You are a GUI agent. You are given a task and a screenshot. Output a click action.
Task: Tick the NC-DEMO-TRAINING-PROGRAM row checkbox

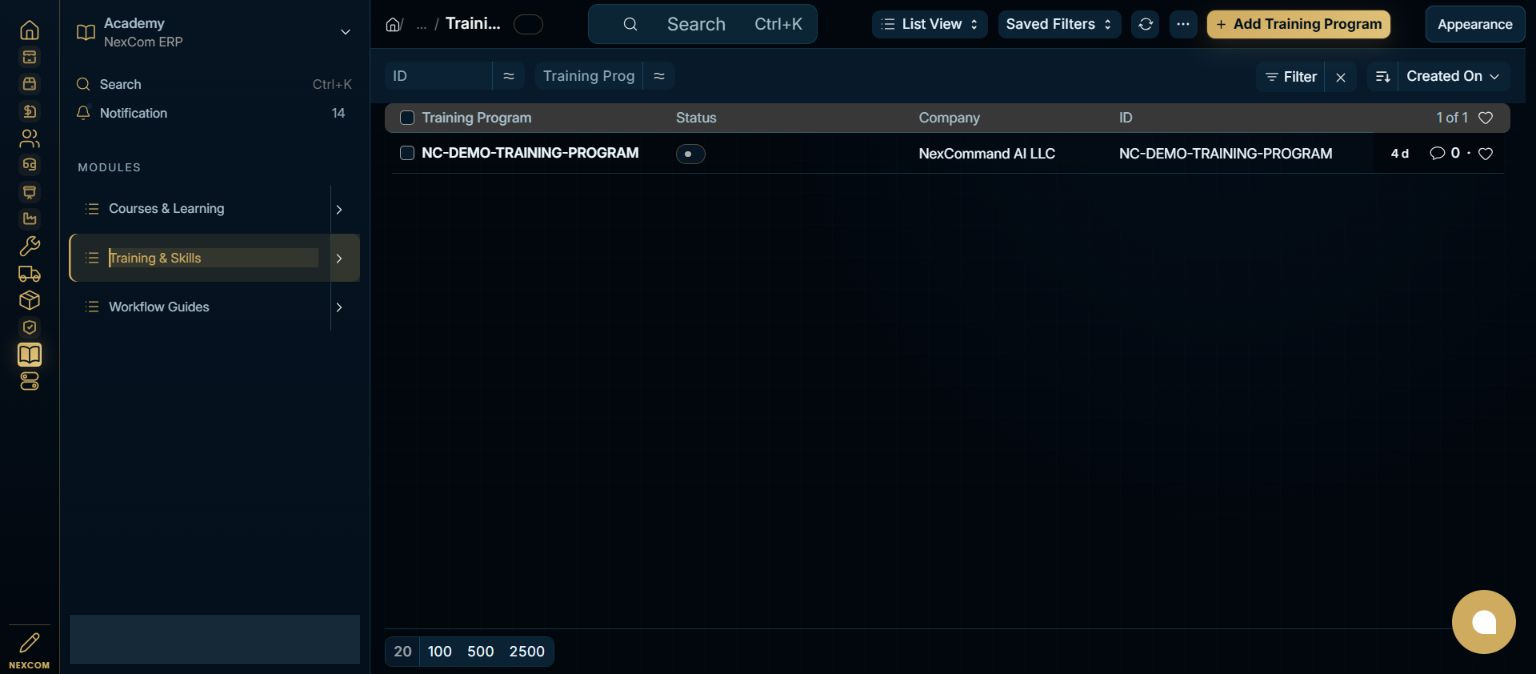click(x=407, y=153)
